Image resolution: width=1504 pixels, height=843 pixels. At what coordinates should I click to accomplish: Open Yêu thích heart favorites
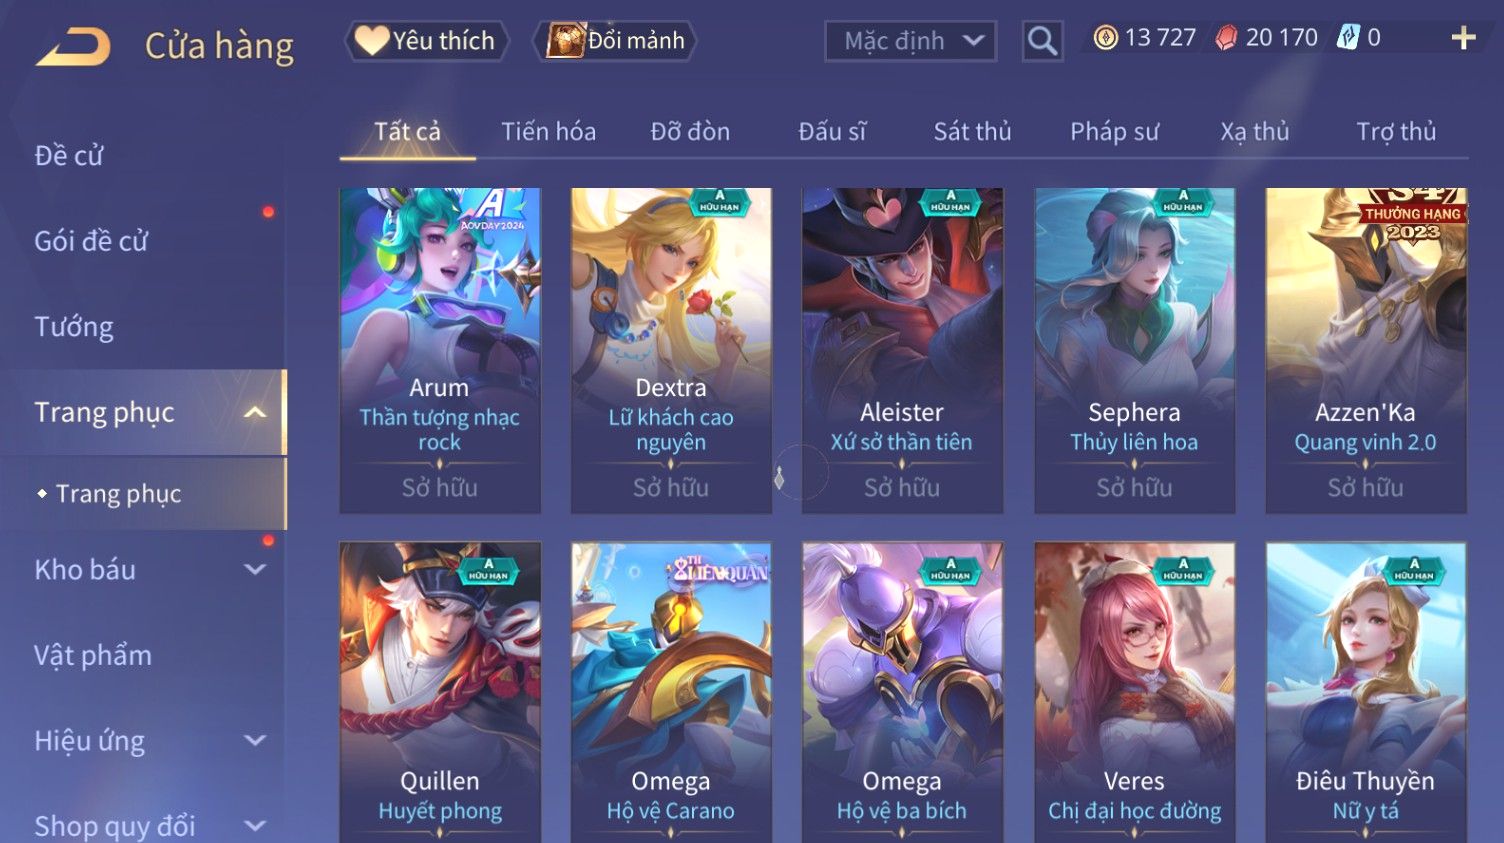[x=427, y=41]
